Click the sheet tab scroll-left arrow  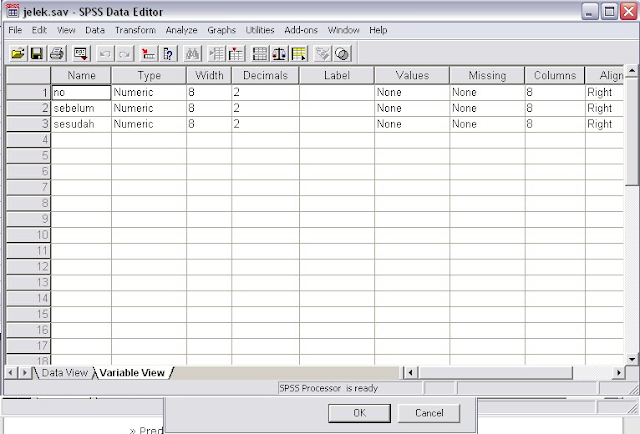click(11, 372)
